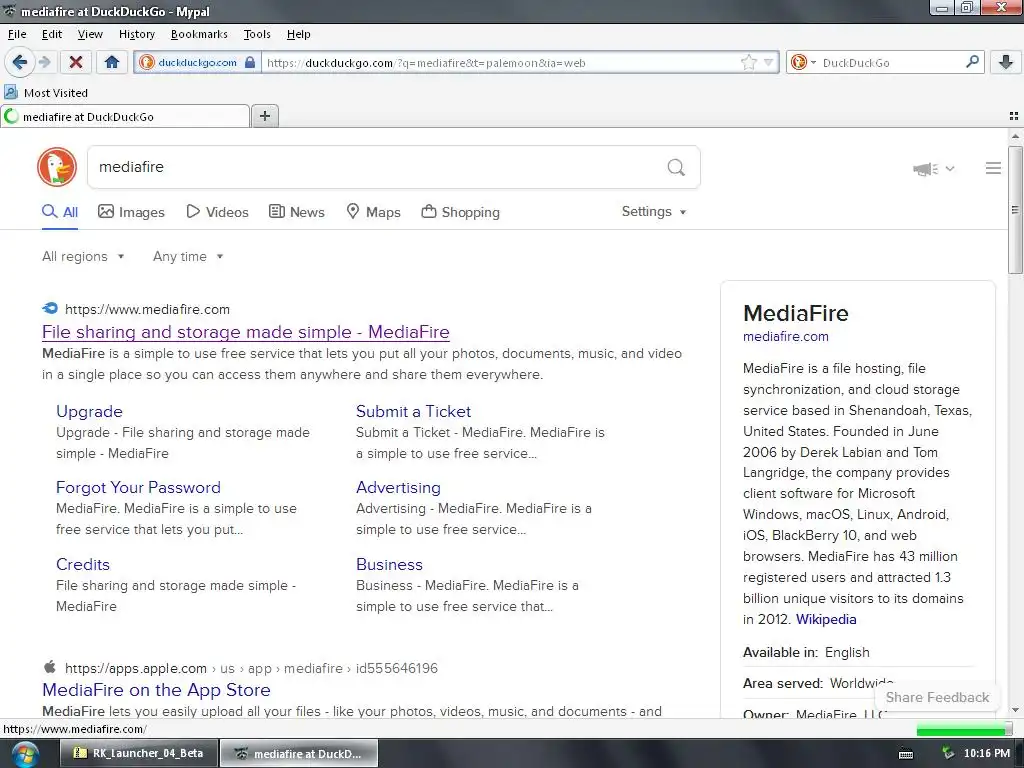Open the Advertising sitelink
The height and width of the screenshot is (768, 1024).
tap(398, 487)
